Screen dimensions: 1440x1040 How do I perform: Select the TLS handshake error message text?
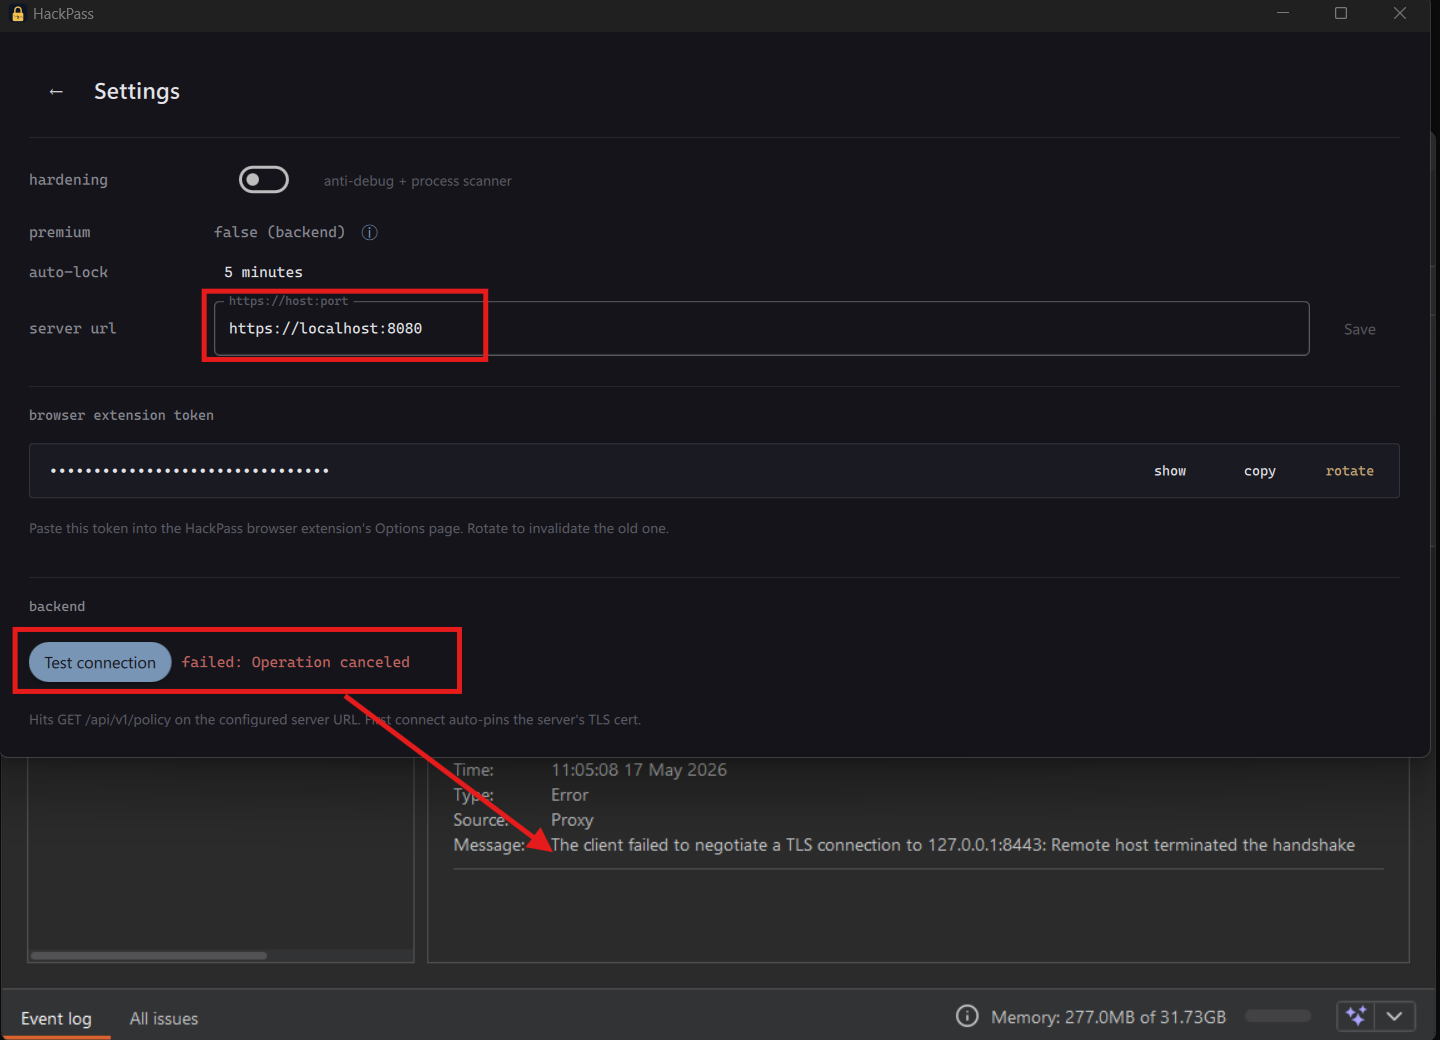click(x=953, y=845)
